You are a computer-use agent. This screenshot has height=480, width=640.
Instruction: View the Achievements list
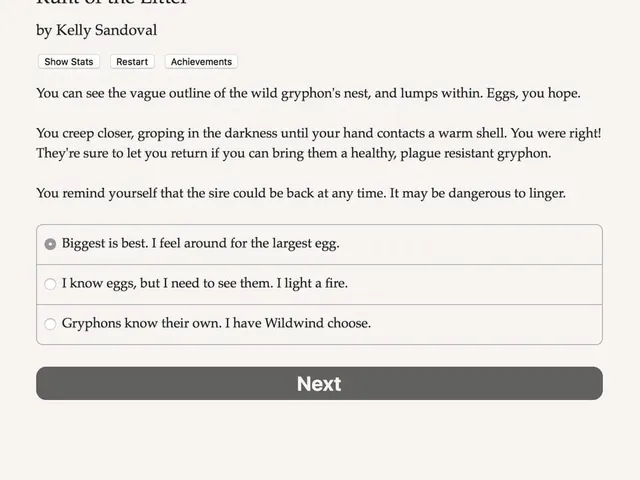click(x=201, y=62)
